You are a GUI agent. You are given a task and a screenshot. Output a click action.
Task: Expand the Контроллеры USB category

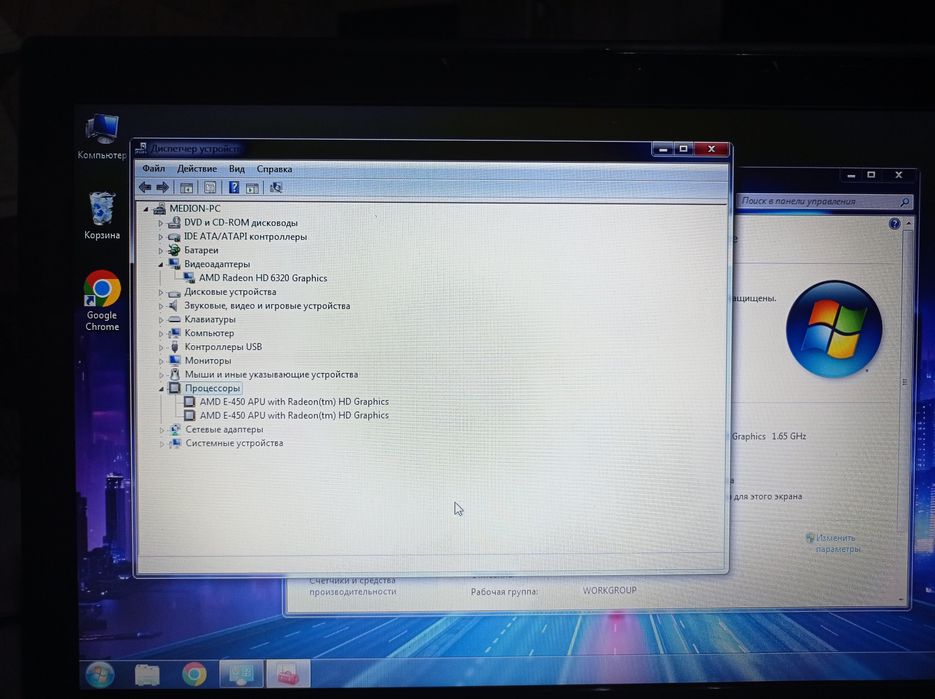coord(161,347)
